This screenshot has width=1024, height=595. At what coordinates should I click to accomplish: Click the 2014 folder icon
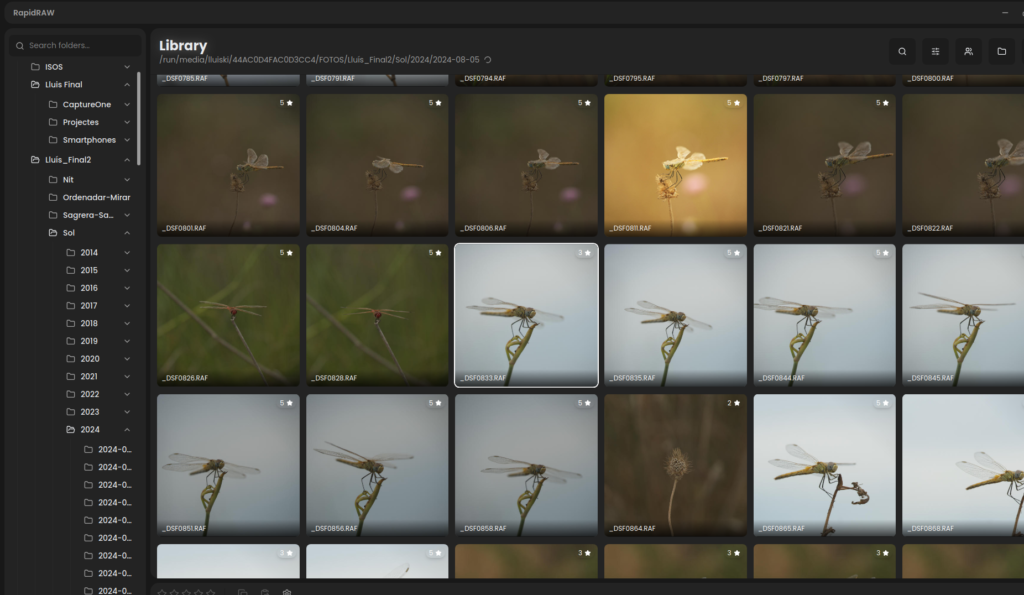pyautogui.click(x=71, y=253)
